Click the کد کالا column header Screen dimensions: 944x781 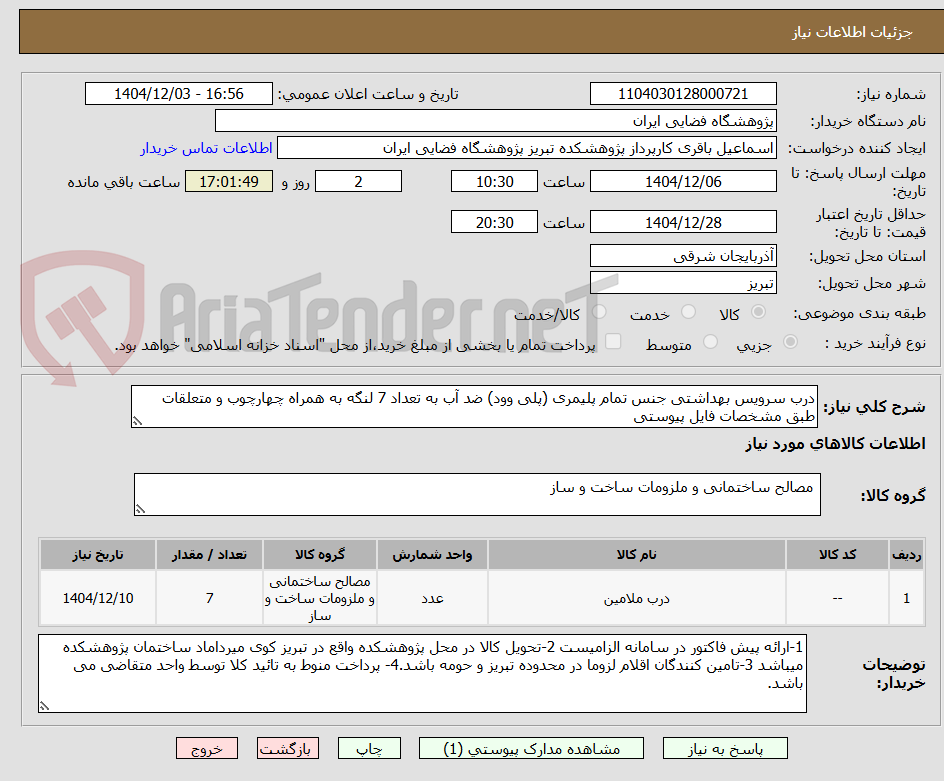coord(837,555)
